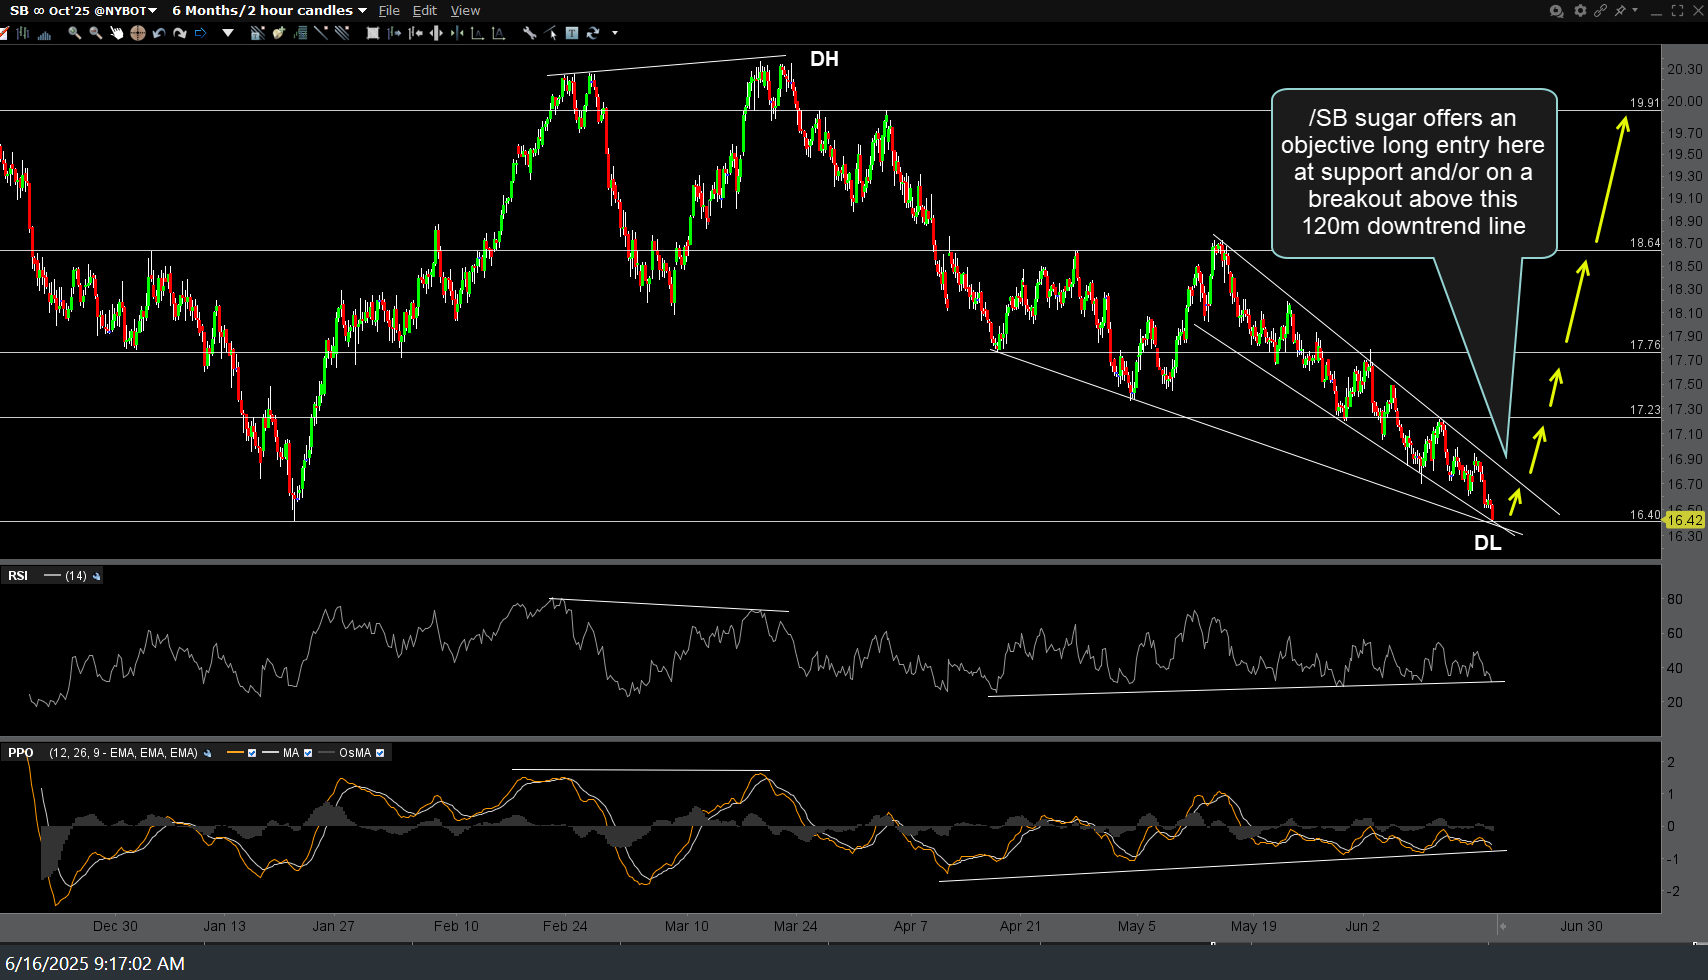Open the RSI study wrench settings
Image resolution: width=1708 pixels, height=980 pixels.
96,576
